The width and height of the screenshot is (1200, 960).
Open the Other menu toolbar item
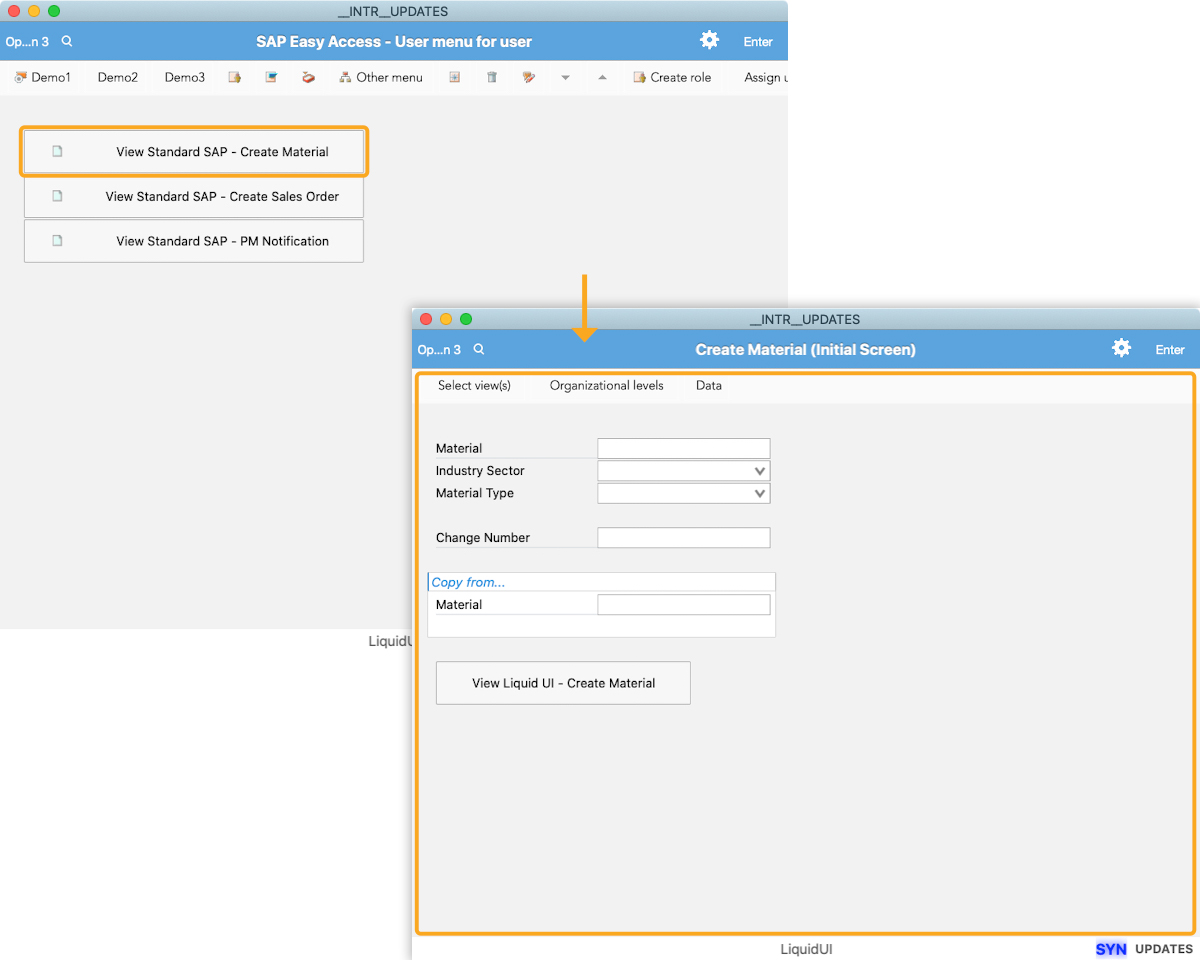(380, 77)
